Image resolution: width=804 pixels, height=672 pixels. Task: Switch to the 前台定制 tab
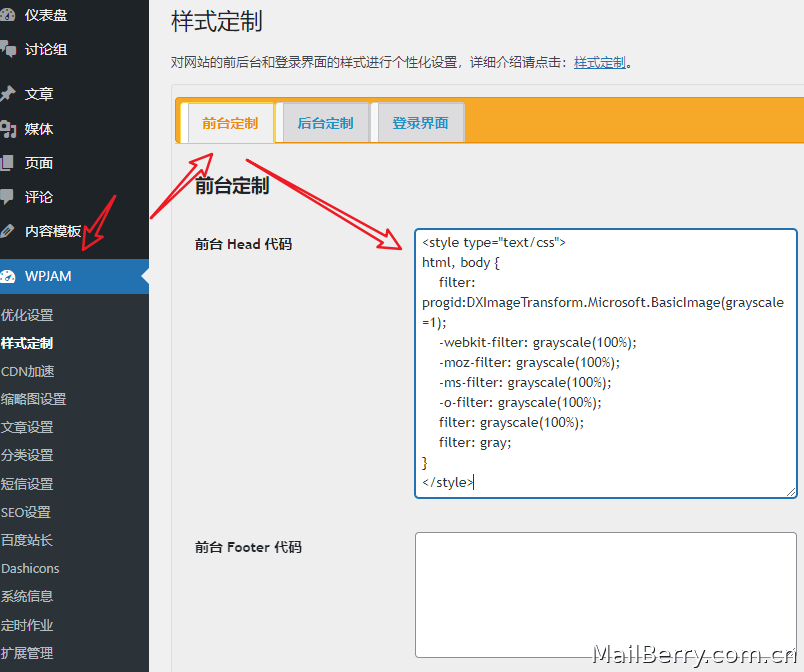[230, 123]
